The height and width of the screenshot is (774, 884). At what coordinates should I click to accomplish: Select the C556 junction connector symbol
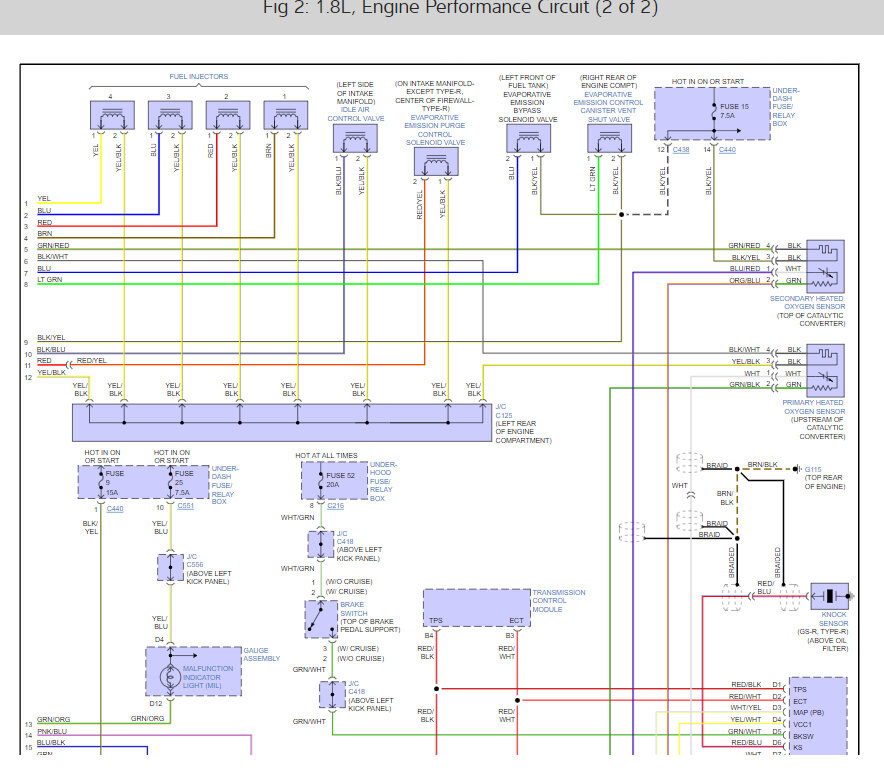click(170, 567)
